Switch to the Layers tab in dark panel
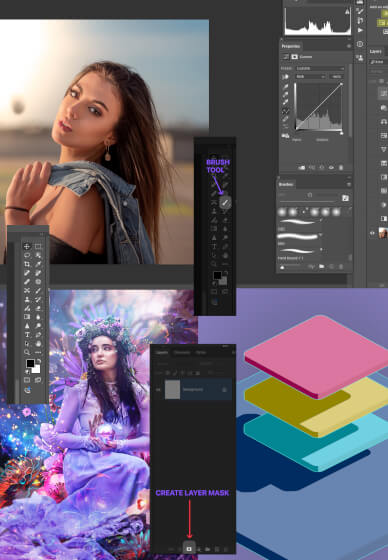The image size is (388, 560). 162,352
